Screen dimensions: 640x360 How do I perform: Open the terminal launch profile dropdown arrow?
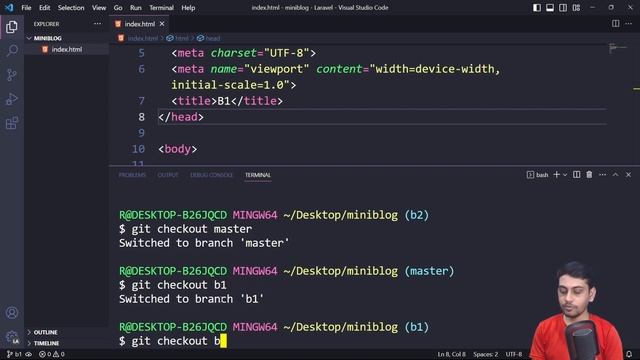(x=565, y=175)
